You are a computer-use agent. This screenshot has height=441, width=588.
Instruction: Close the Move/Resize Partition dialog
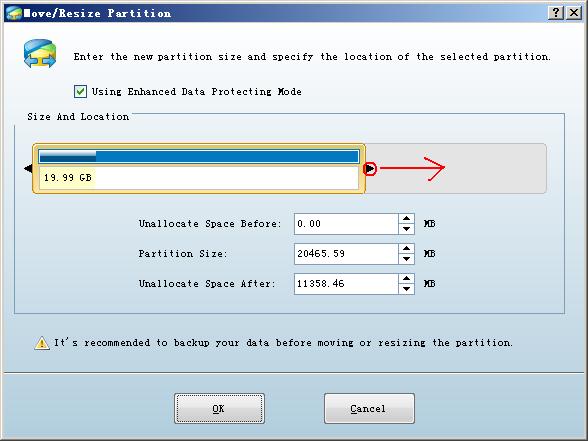(x=574, y=13)
